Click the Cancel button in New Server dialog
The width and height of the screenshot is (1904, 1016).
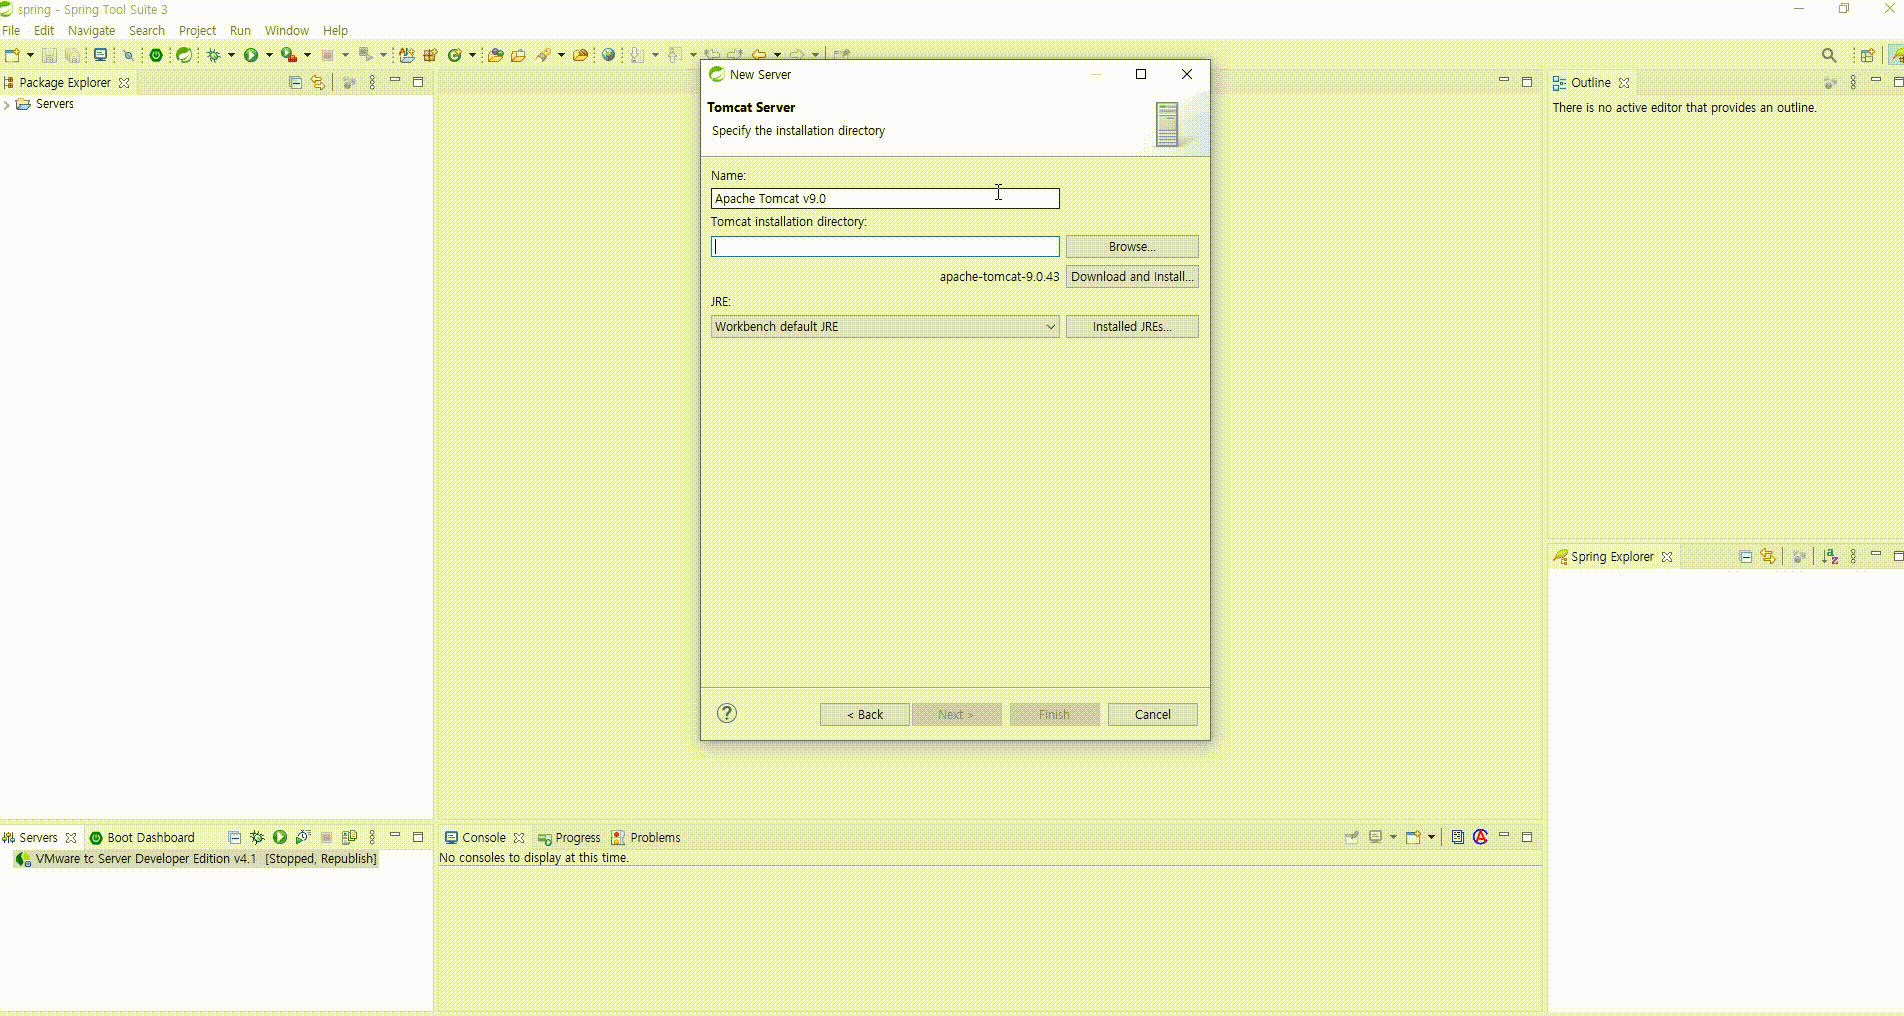pyautogui.click(x=1153, y=714)
